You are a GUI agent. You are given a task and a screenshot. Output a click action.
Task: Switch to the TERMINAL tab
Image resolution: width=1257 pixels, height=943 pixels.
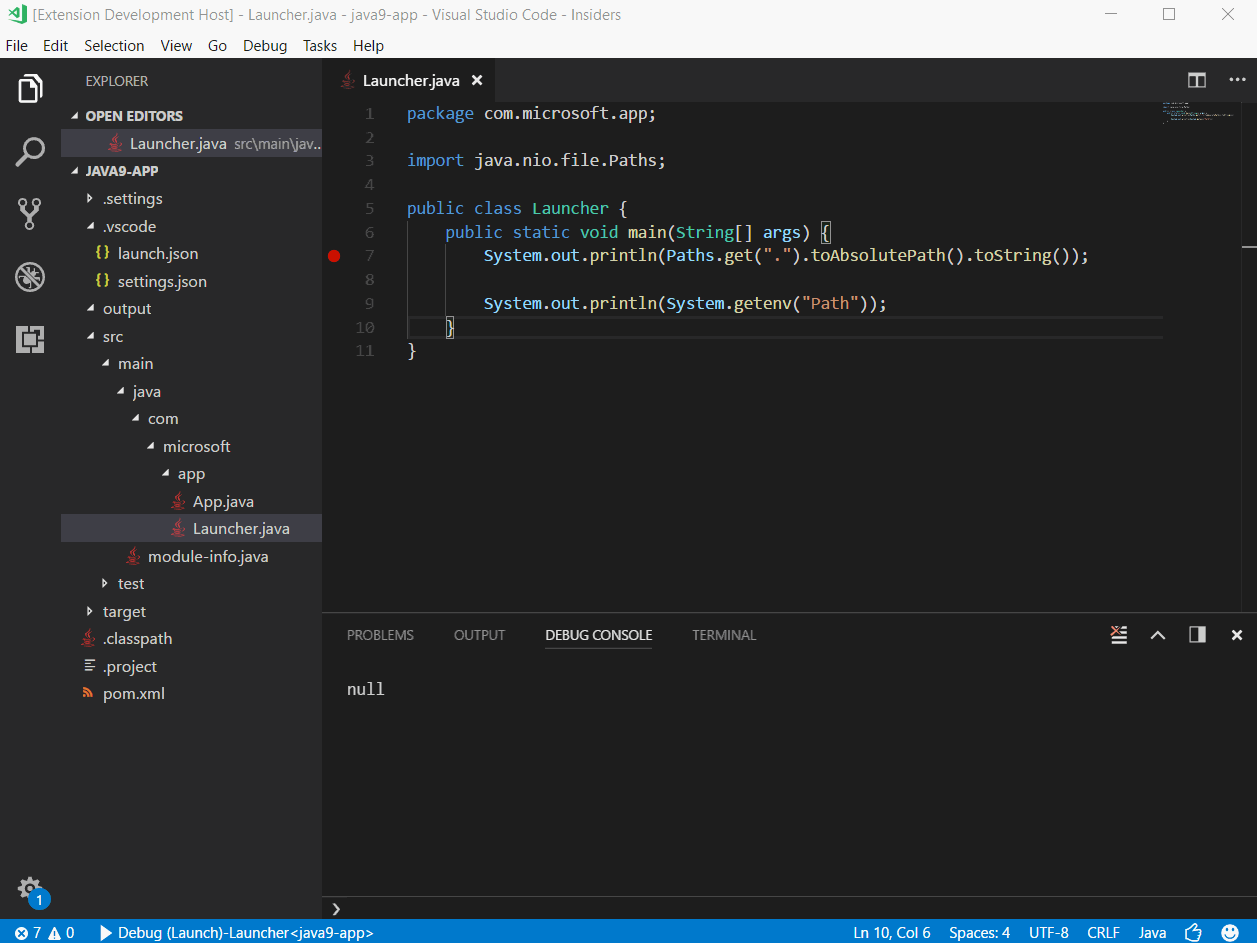(x=723, y=635)
